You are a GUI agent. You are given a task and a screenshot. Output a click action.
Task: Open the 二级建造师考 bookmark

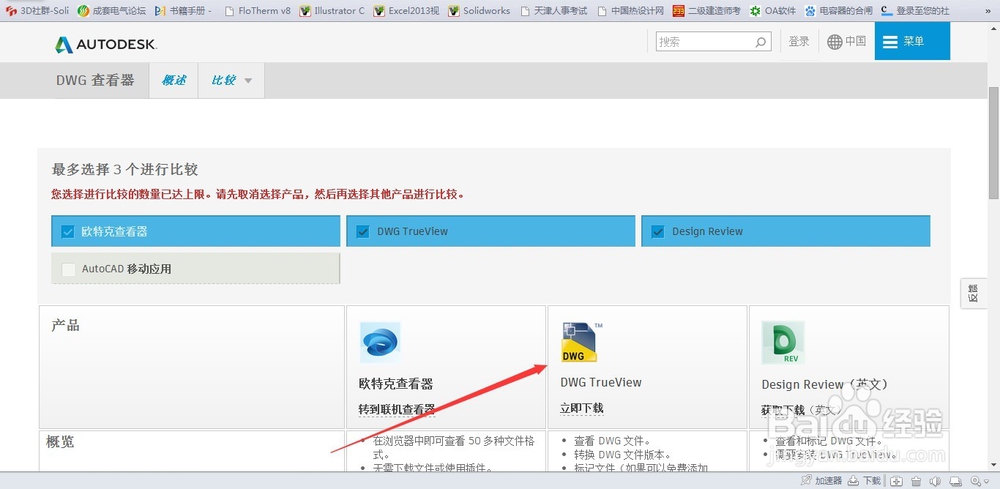pyautogui.click(x=707, y=10)
